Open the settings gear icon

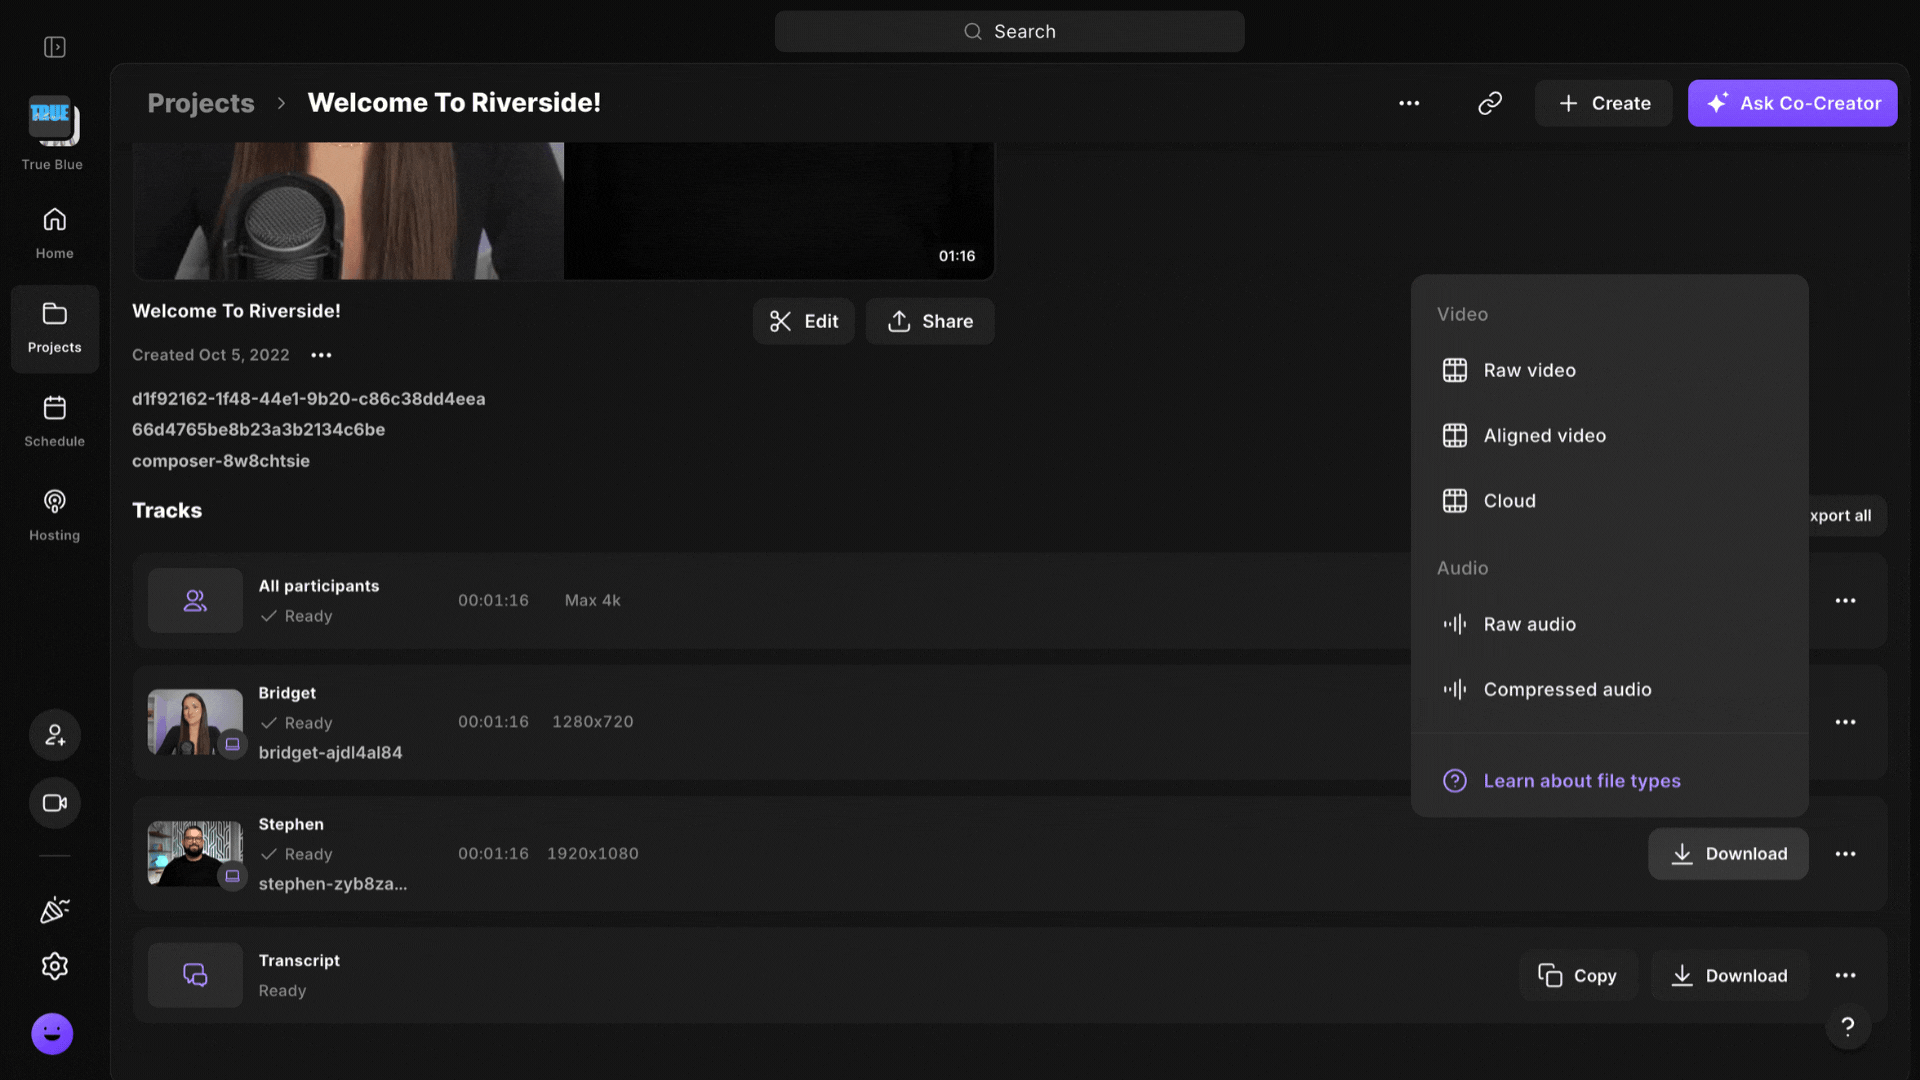click(x=55, y=966)
